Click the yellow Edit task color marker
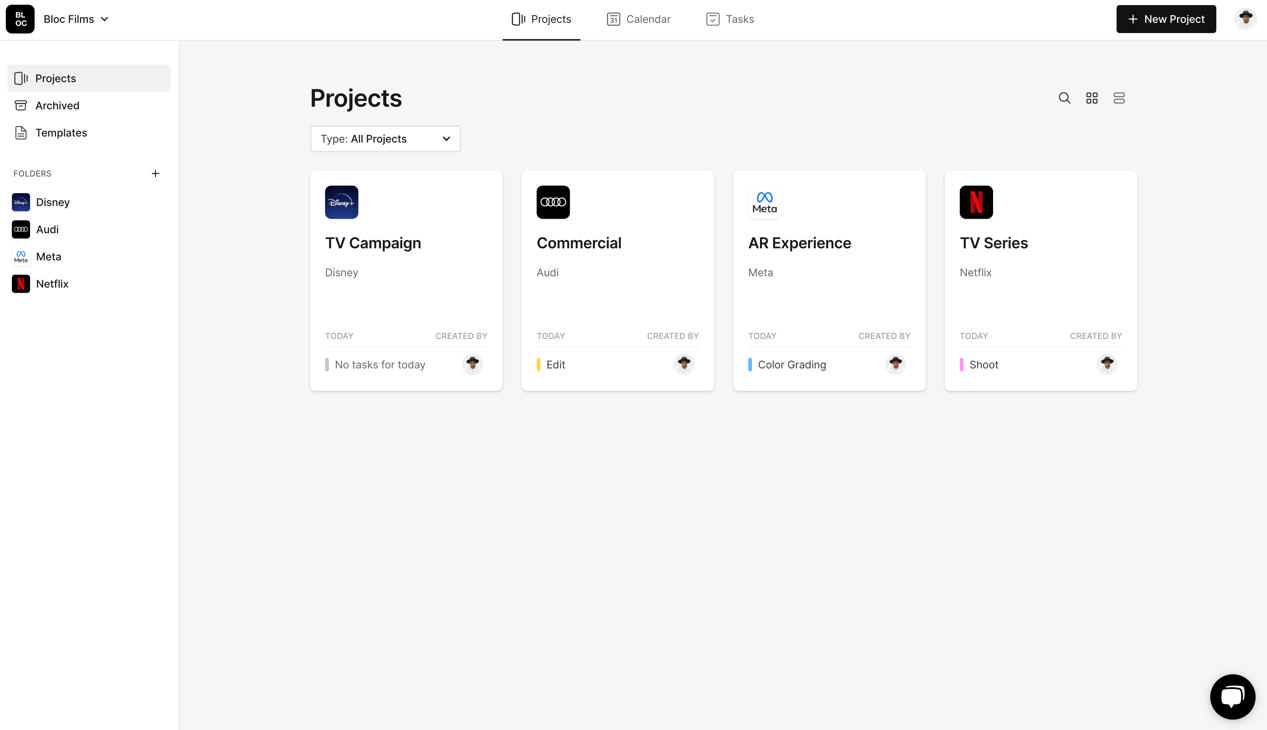 539,365
